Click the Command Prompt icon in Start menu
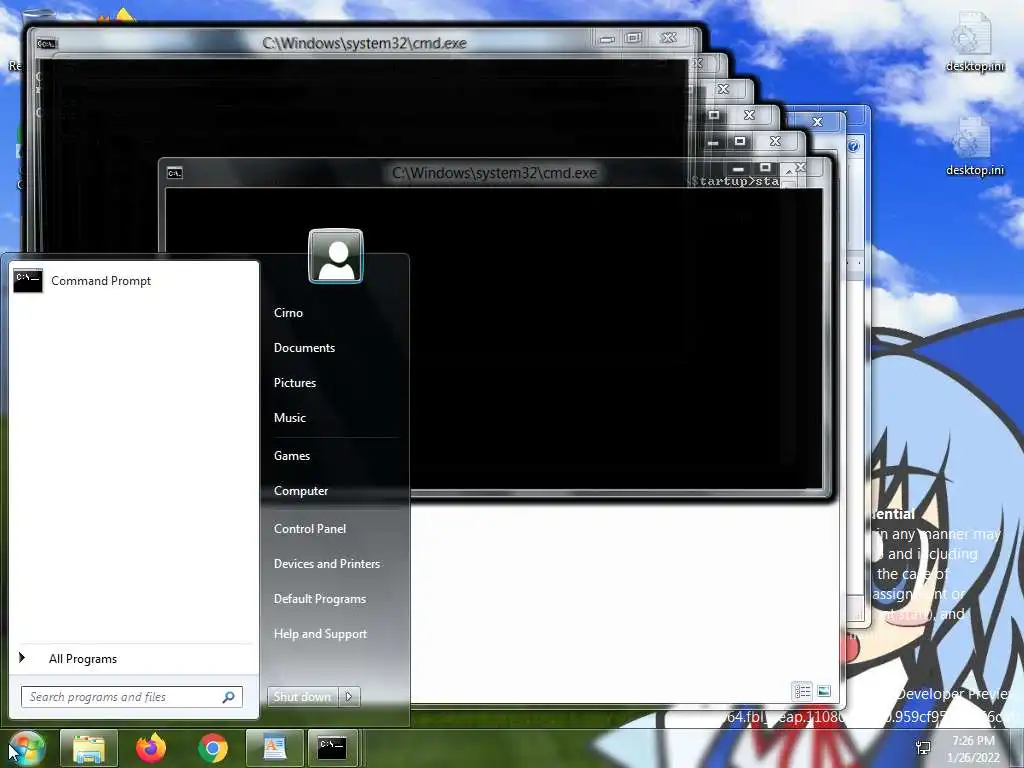The image size is (1024, 768). coord(27,281)
